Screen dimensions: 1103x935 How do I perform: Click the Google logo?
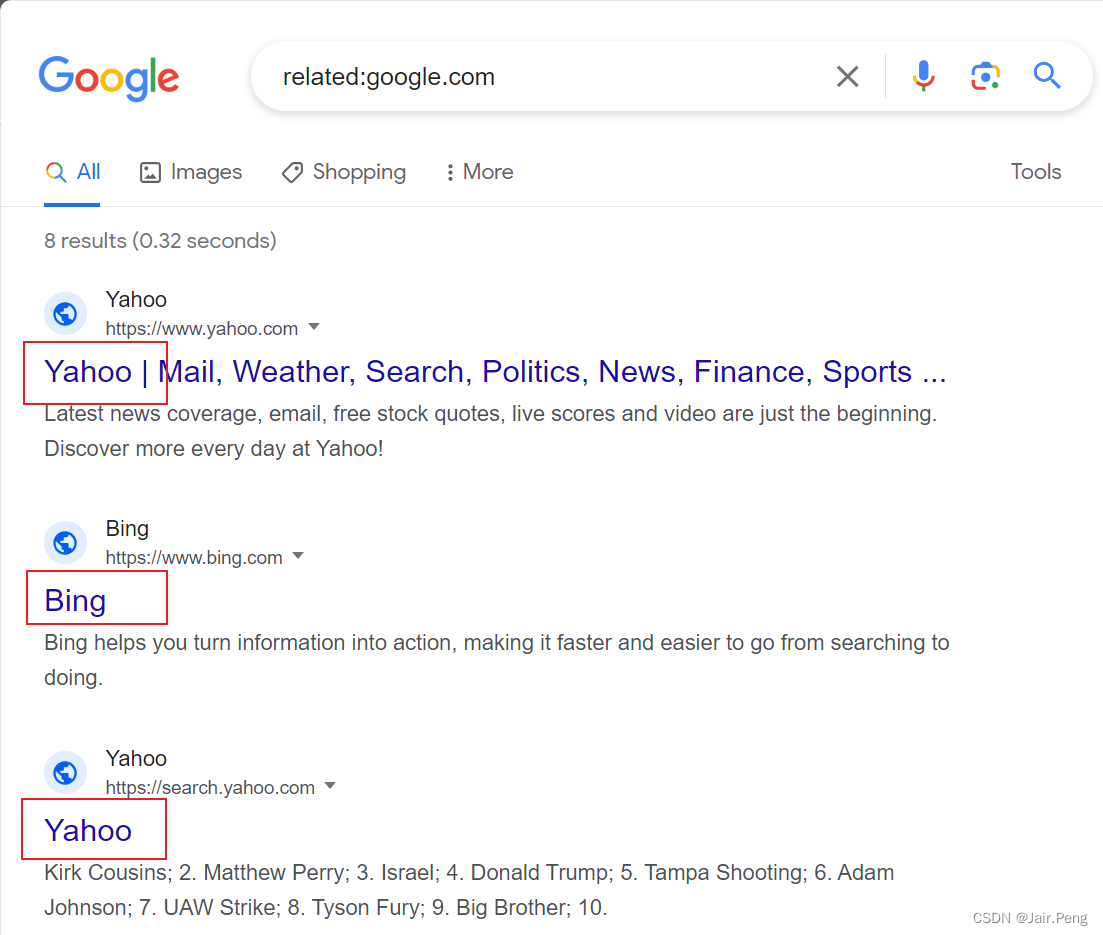point(109,77)
